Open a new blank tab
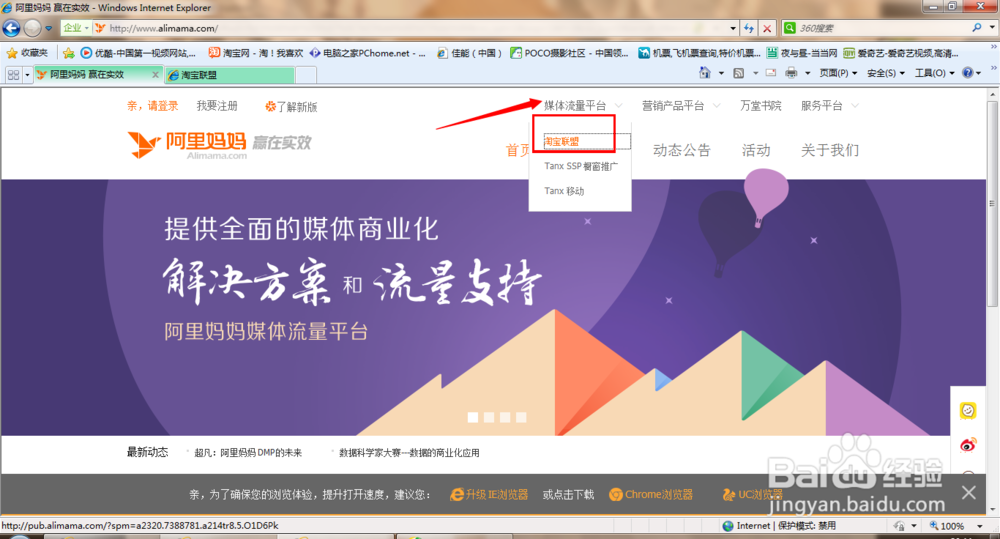This screenshot has width=1000, height=539. (306, 75)
